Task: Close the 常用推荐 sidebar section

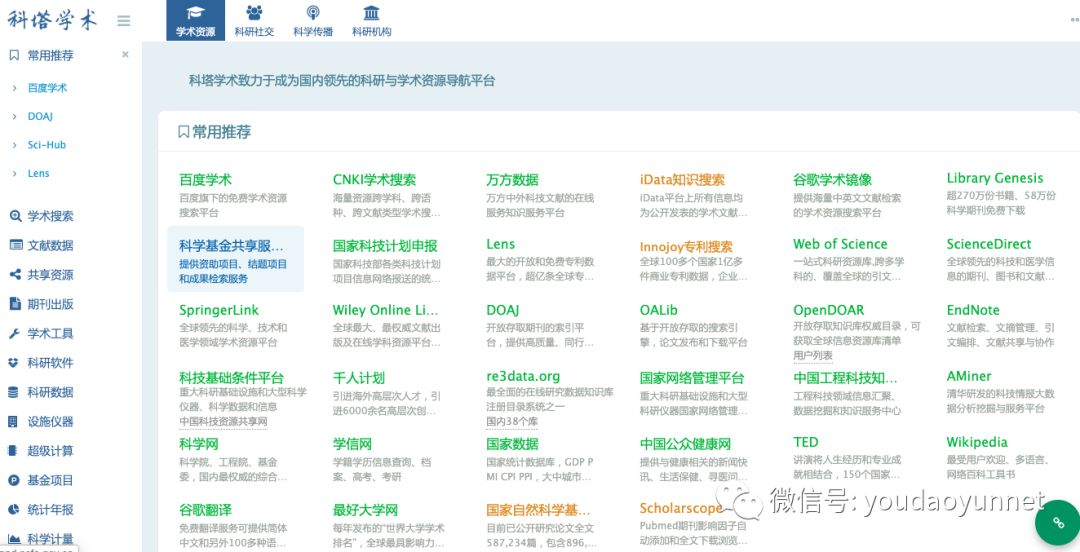Action: pyautogui.click(x=125, y=54)
